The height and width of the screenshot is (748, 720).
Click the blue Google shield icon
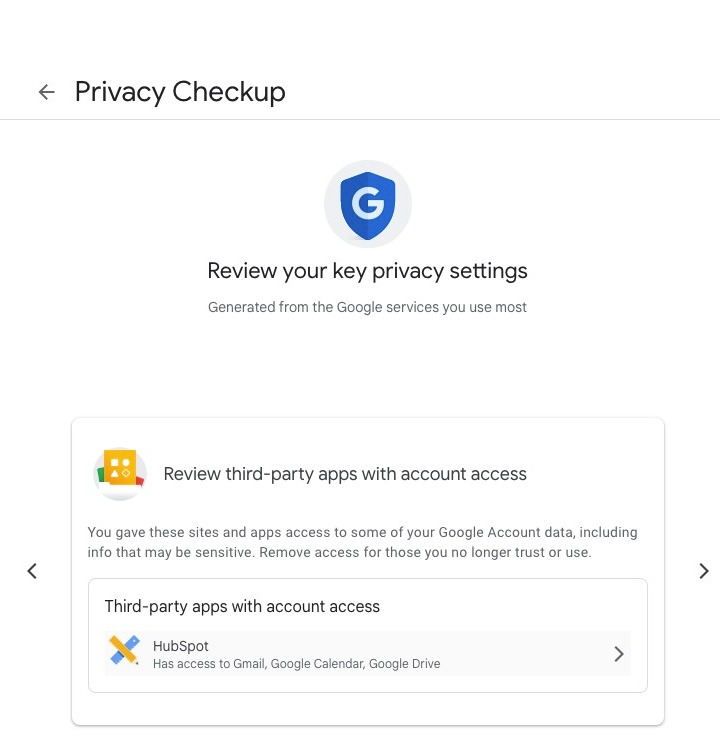pyautogui.click(x=368, y=203)
